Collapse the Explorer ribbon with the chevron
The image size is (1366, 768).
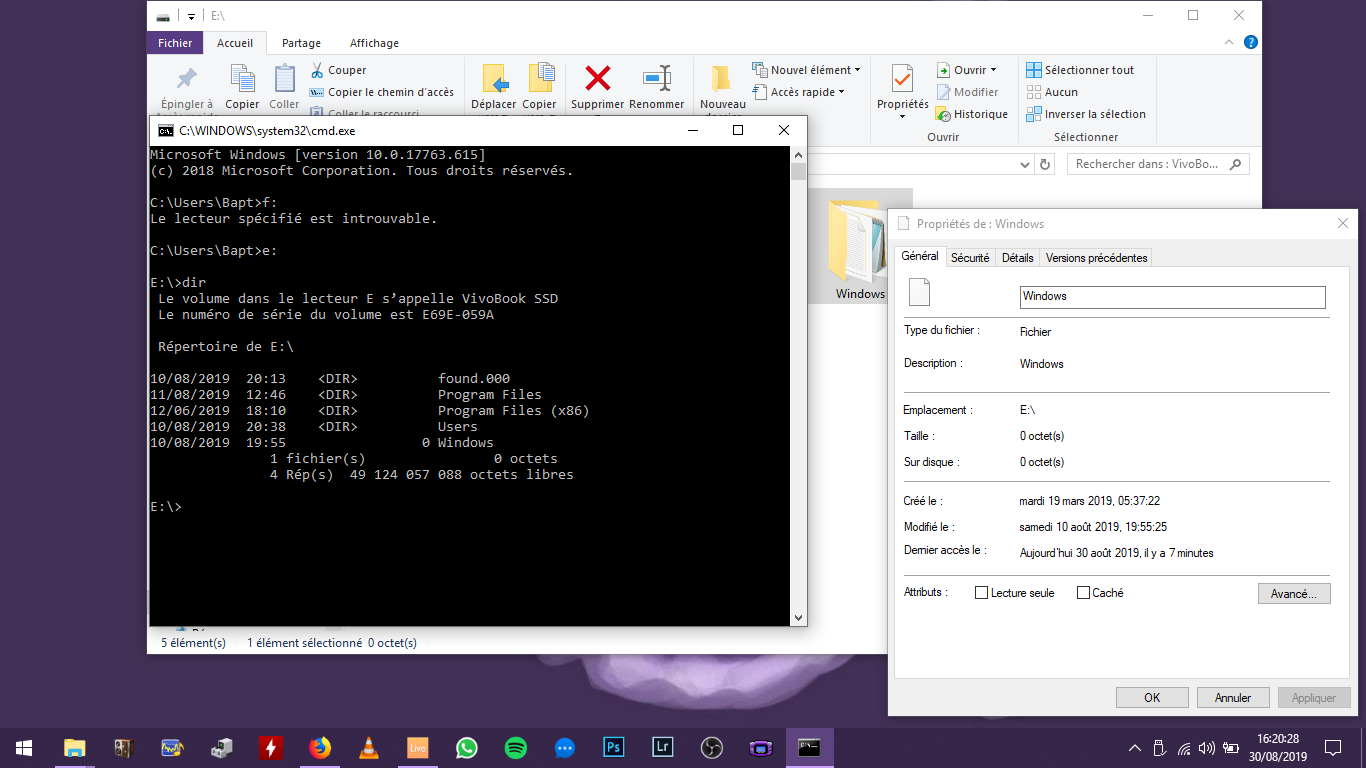click(1230, 43)
